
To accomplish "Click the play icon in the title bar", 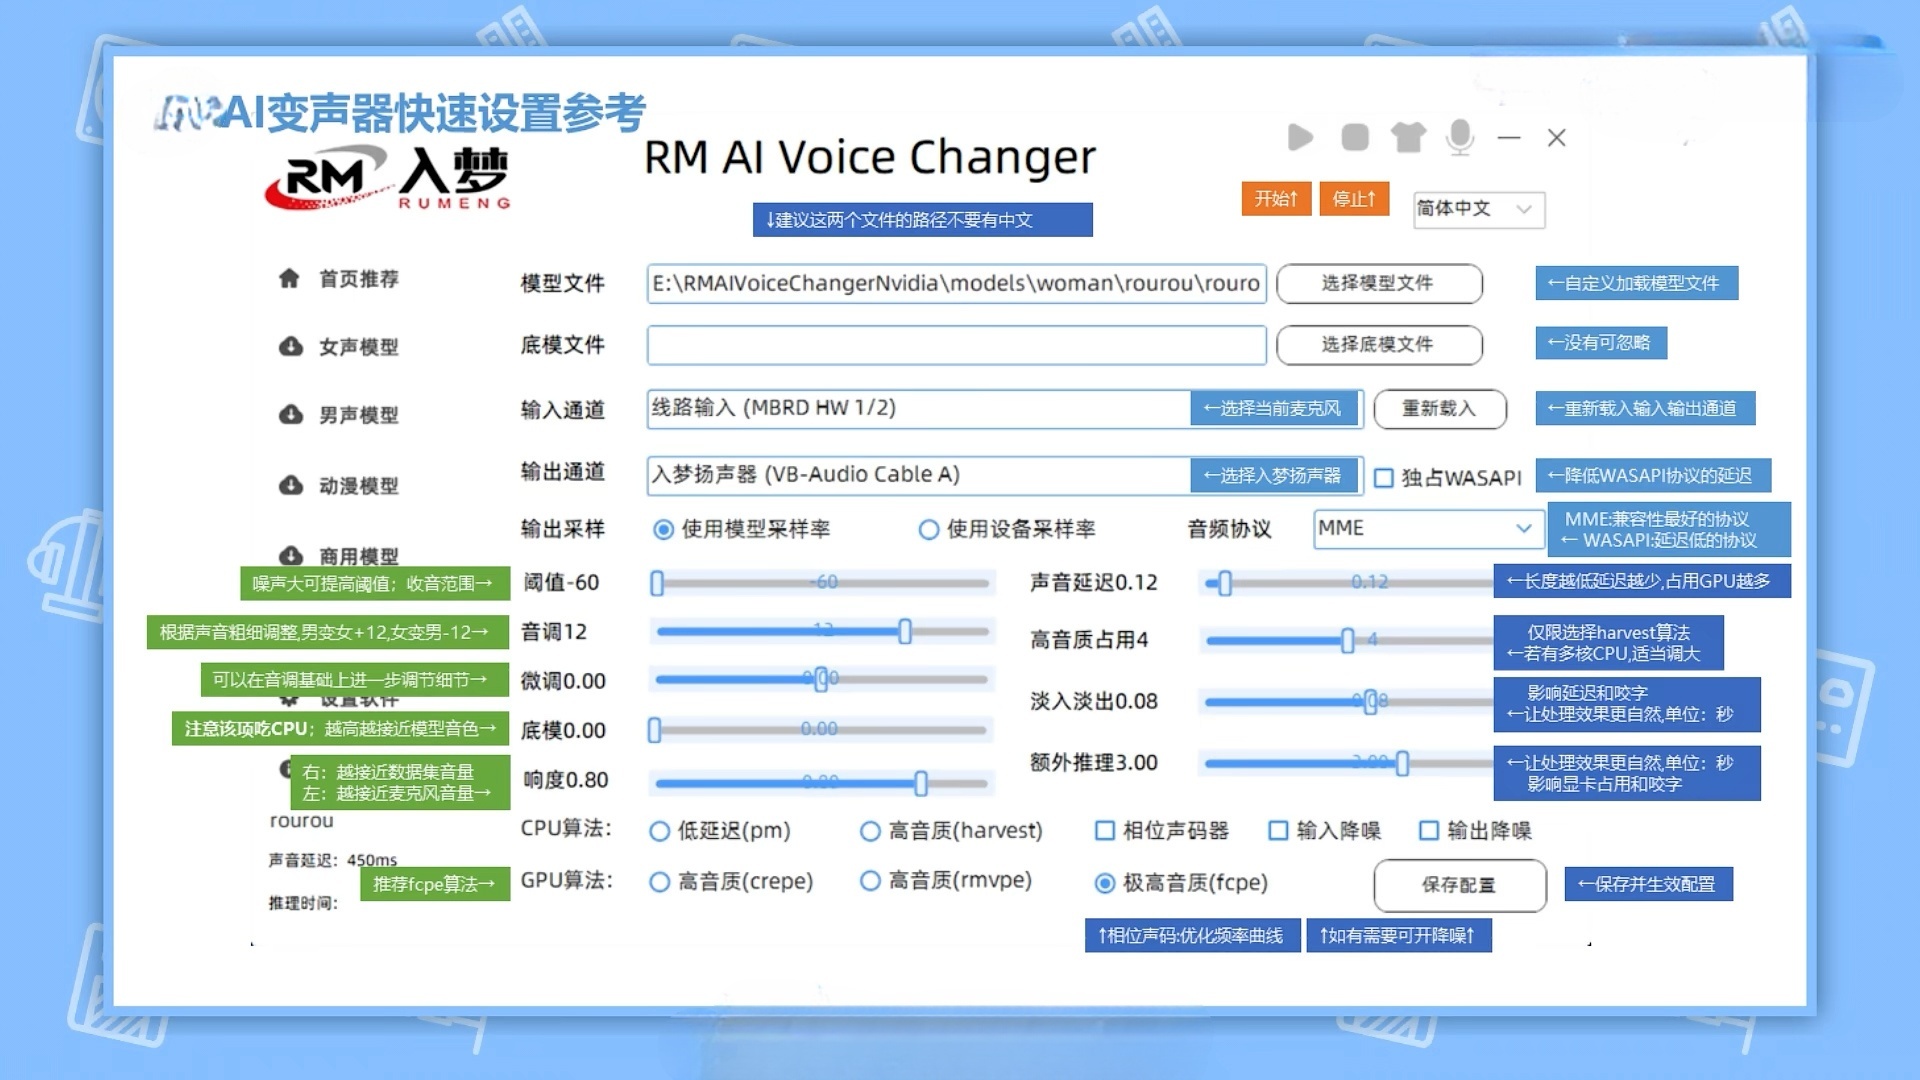I will tap(1300, 137).
